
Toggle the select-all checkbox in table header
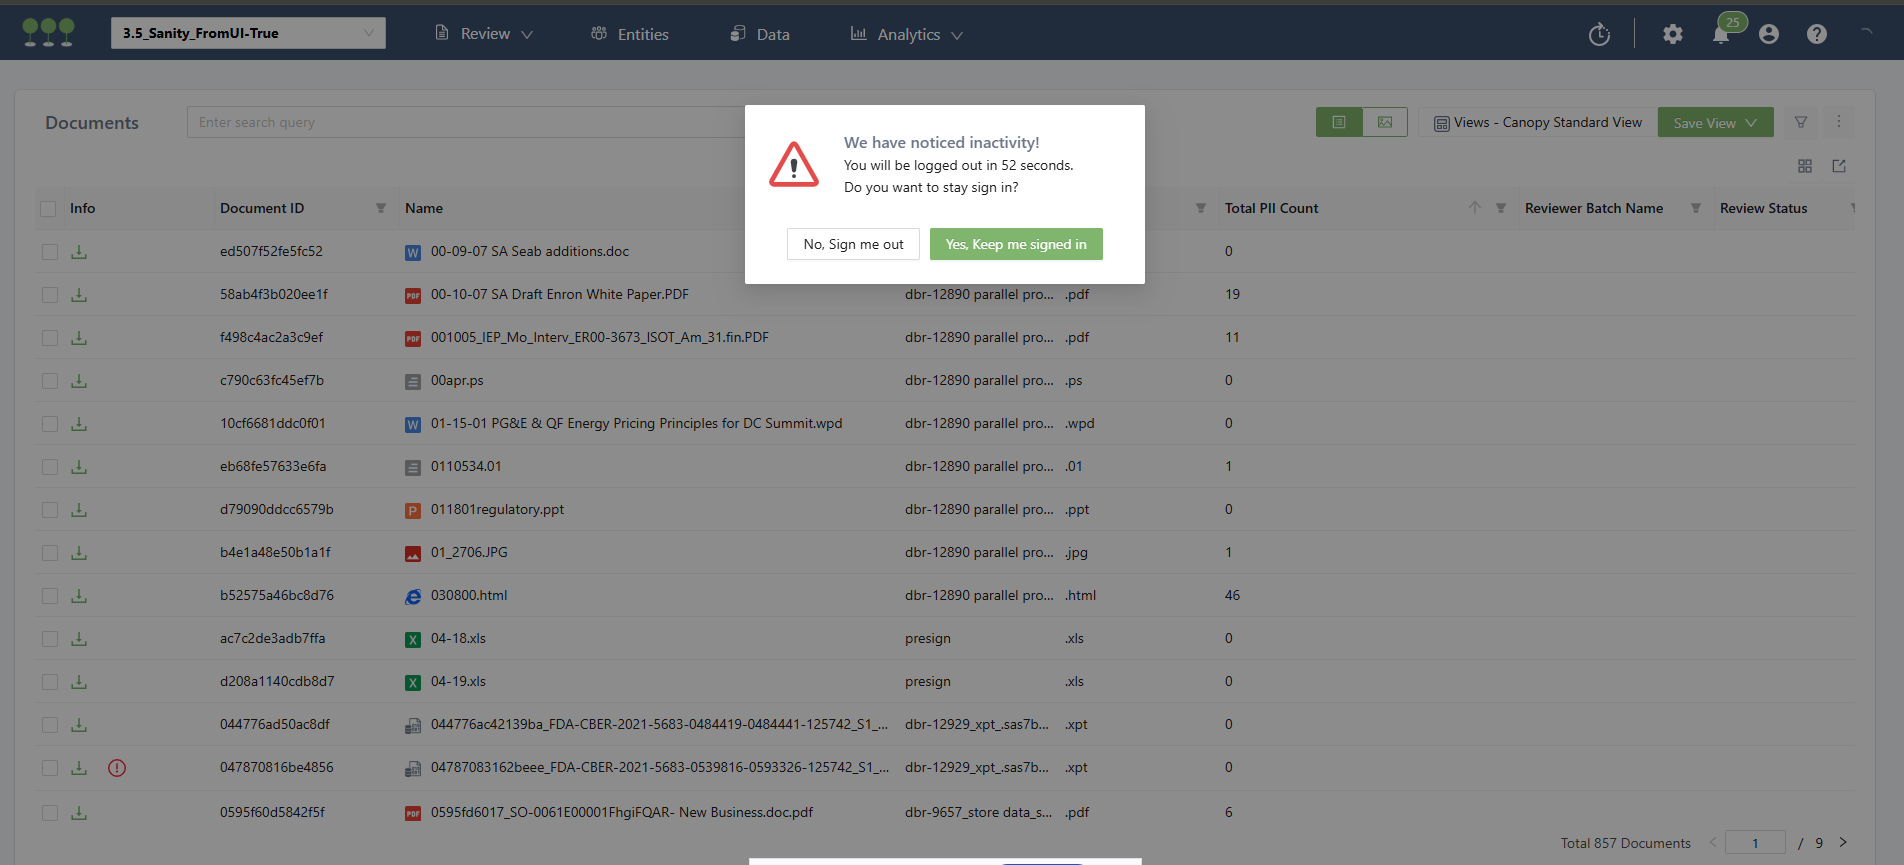pyautogui.click(x=48, y=209)
